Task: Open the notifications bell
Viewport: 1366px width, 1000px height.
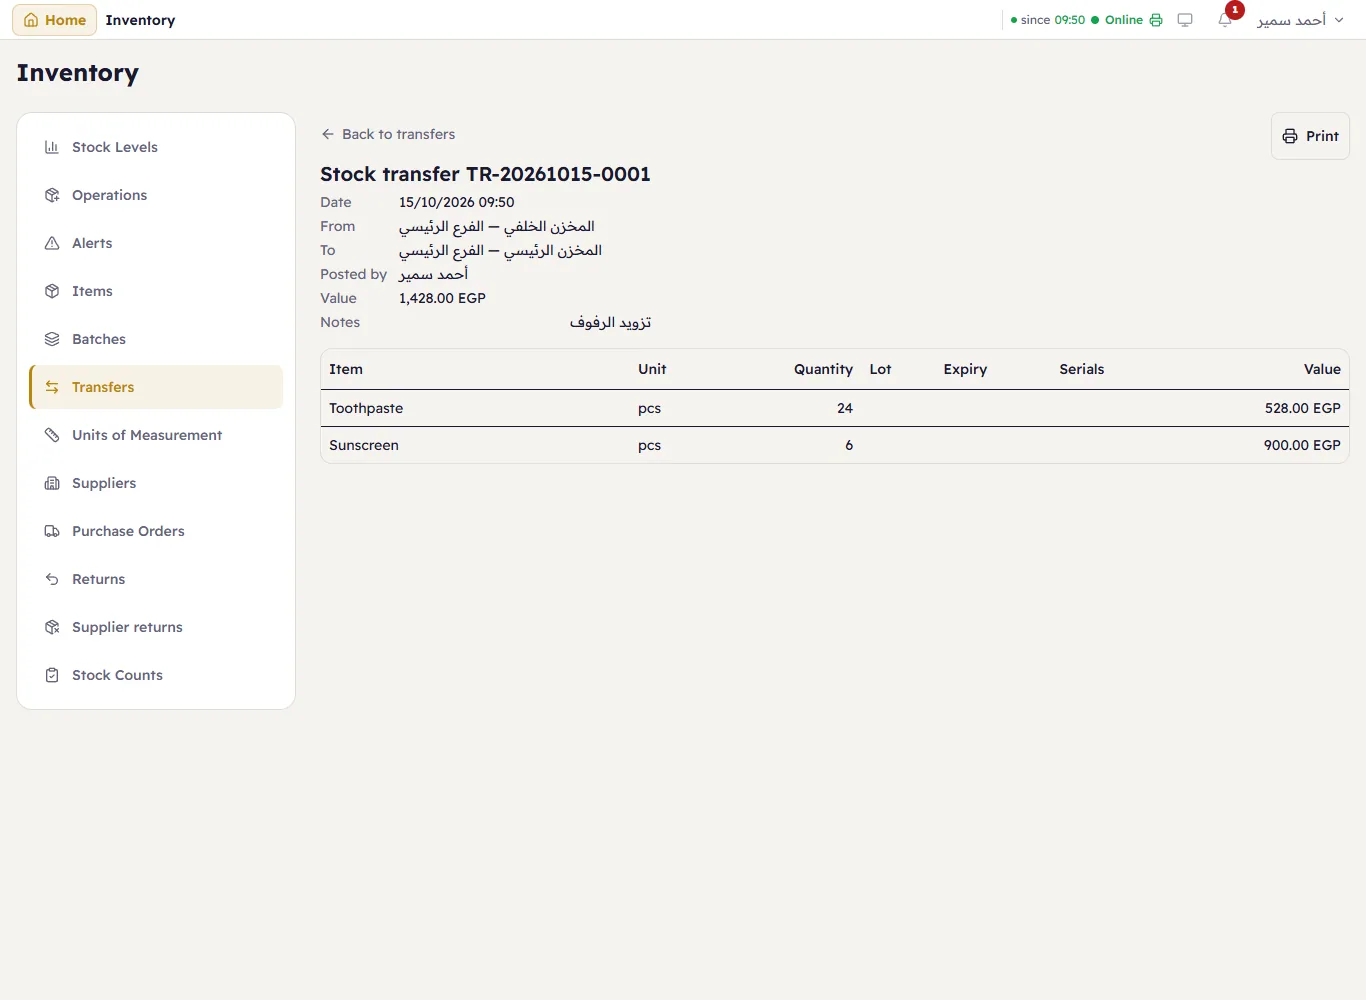Action: click(x=1225, y=20)
